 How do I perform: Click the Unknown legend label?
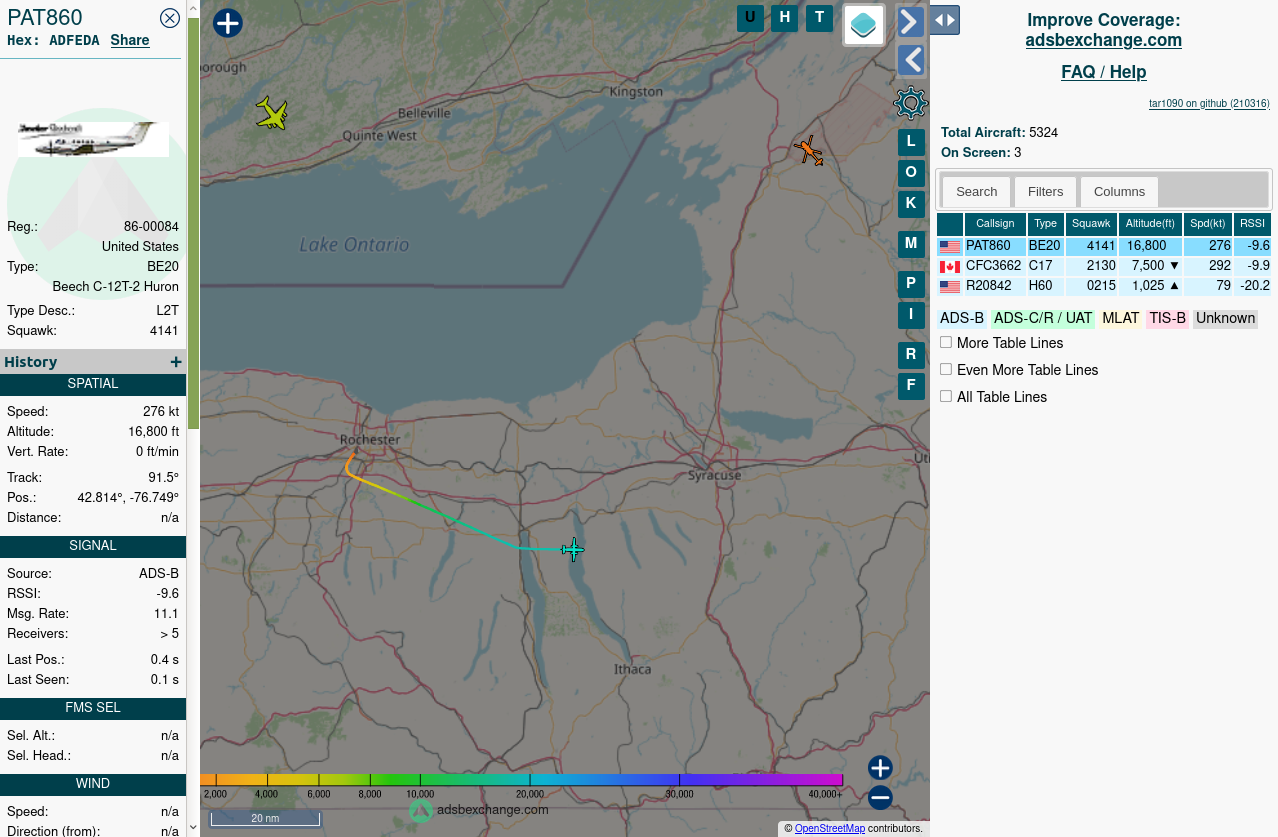click(x=1225, y=319)
